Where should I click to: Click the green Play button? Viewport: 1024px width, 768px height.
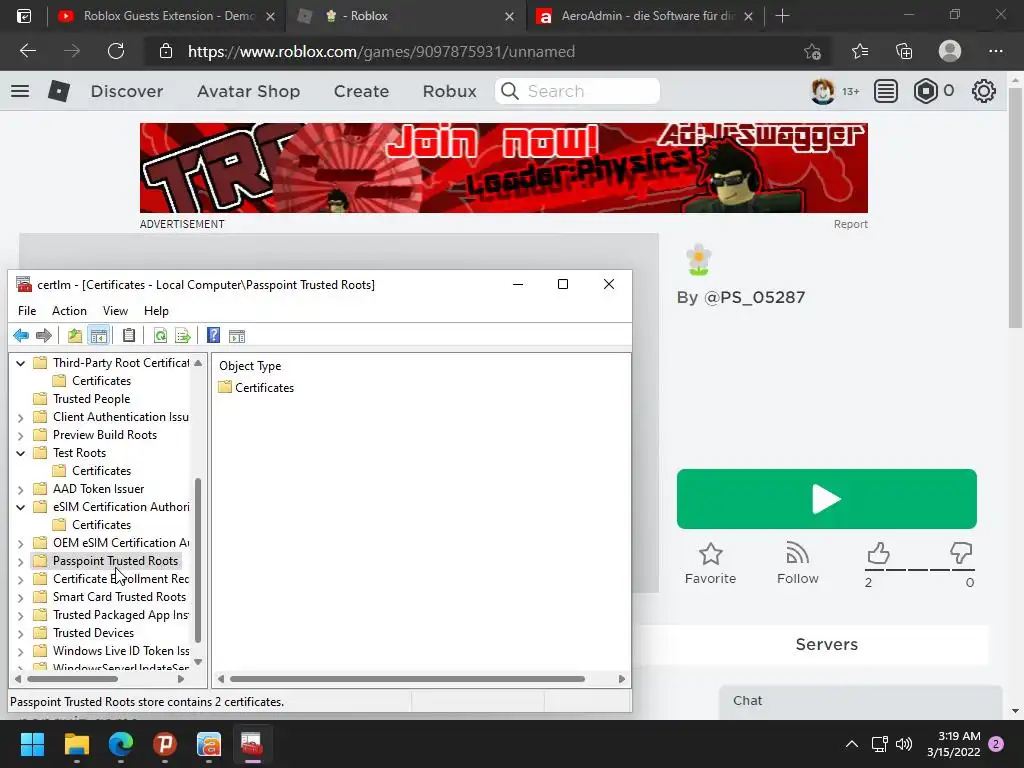pyautogui.click(x=827, y=499)
